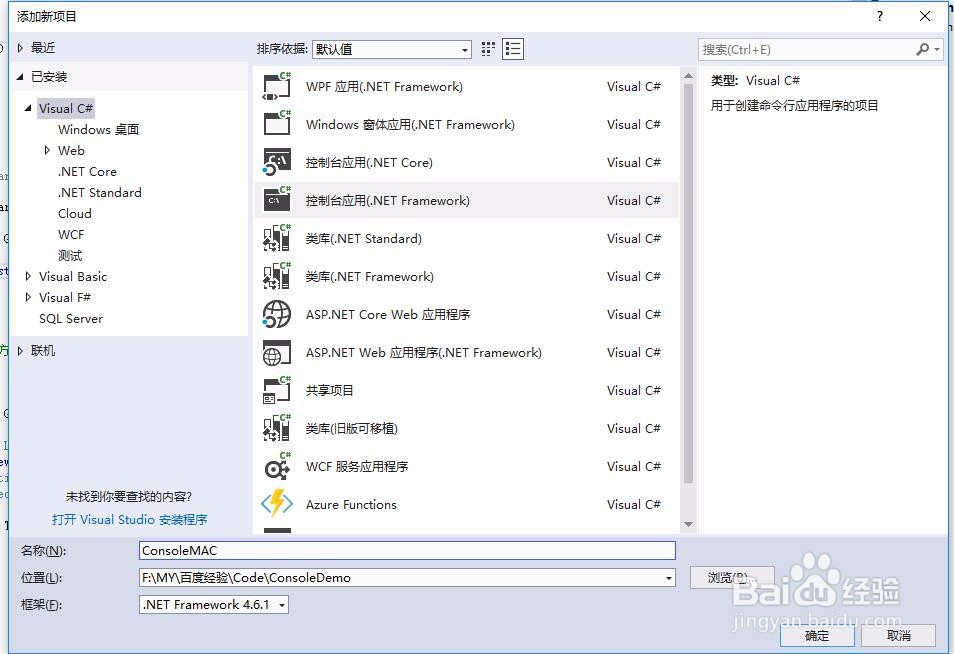954x654 pixels.
Task: Click the 类库(.NET Framework) template icon
Action: tap(277, 276)
